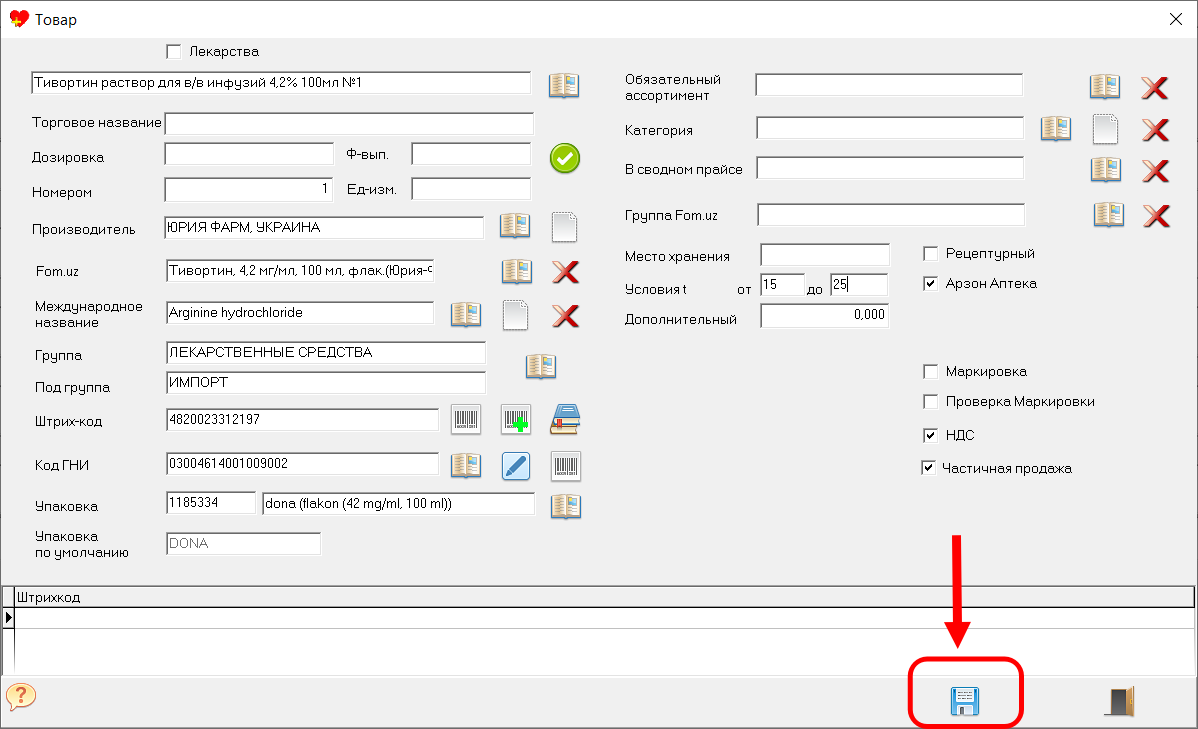This screenshot has height=729, width=1198.
Task: Clear Международное название with red X icon
Action: tap(565, 316)
